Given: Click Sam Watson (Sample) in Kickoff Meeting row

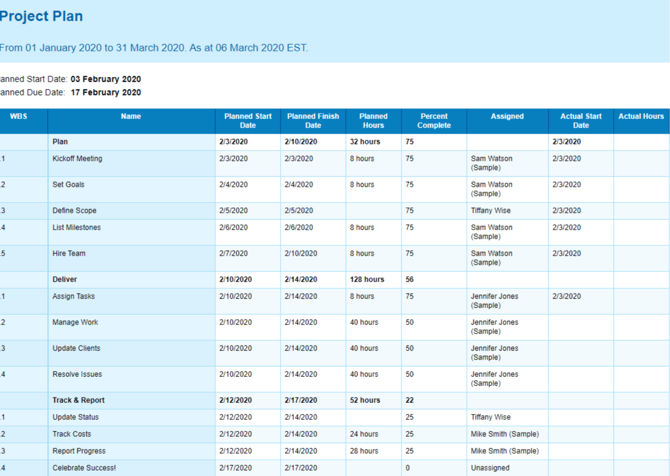Looking at the screenshot, I should [x=491, y=163].
